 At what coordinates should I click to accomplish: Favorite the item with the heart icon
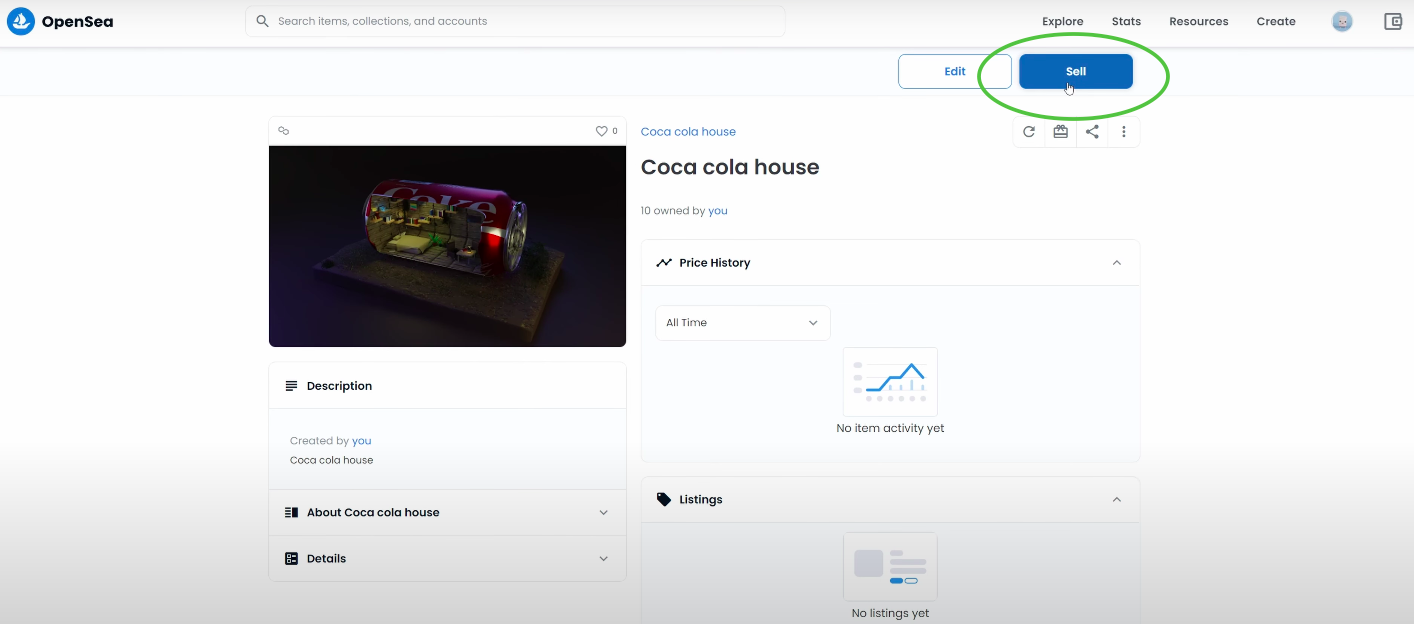(602, 131)
